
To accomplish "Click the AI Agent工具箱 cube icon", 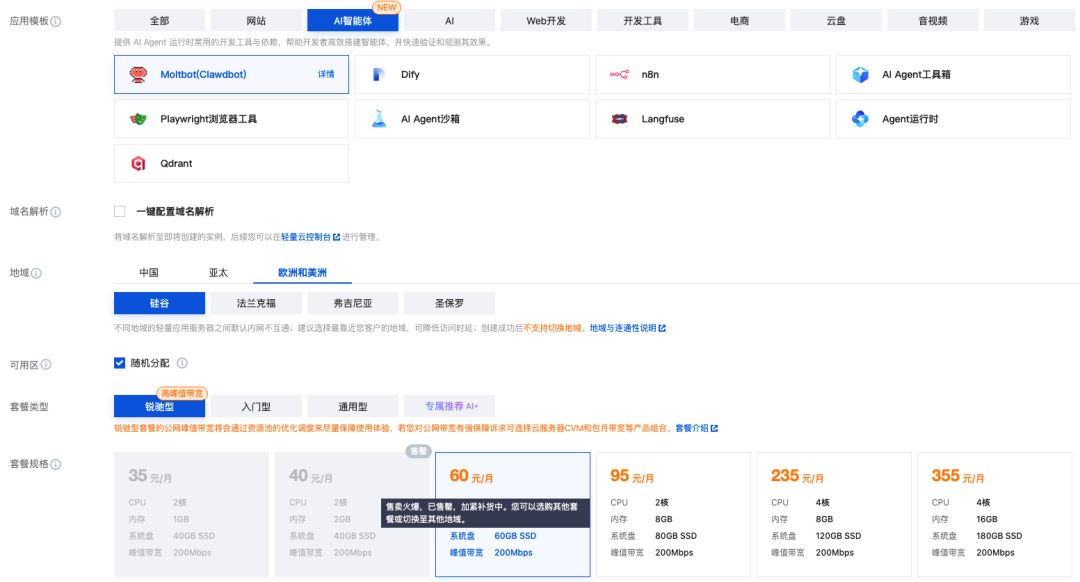I will pyautogui.click(x=860, y=74).
